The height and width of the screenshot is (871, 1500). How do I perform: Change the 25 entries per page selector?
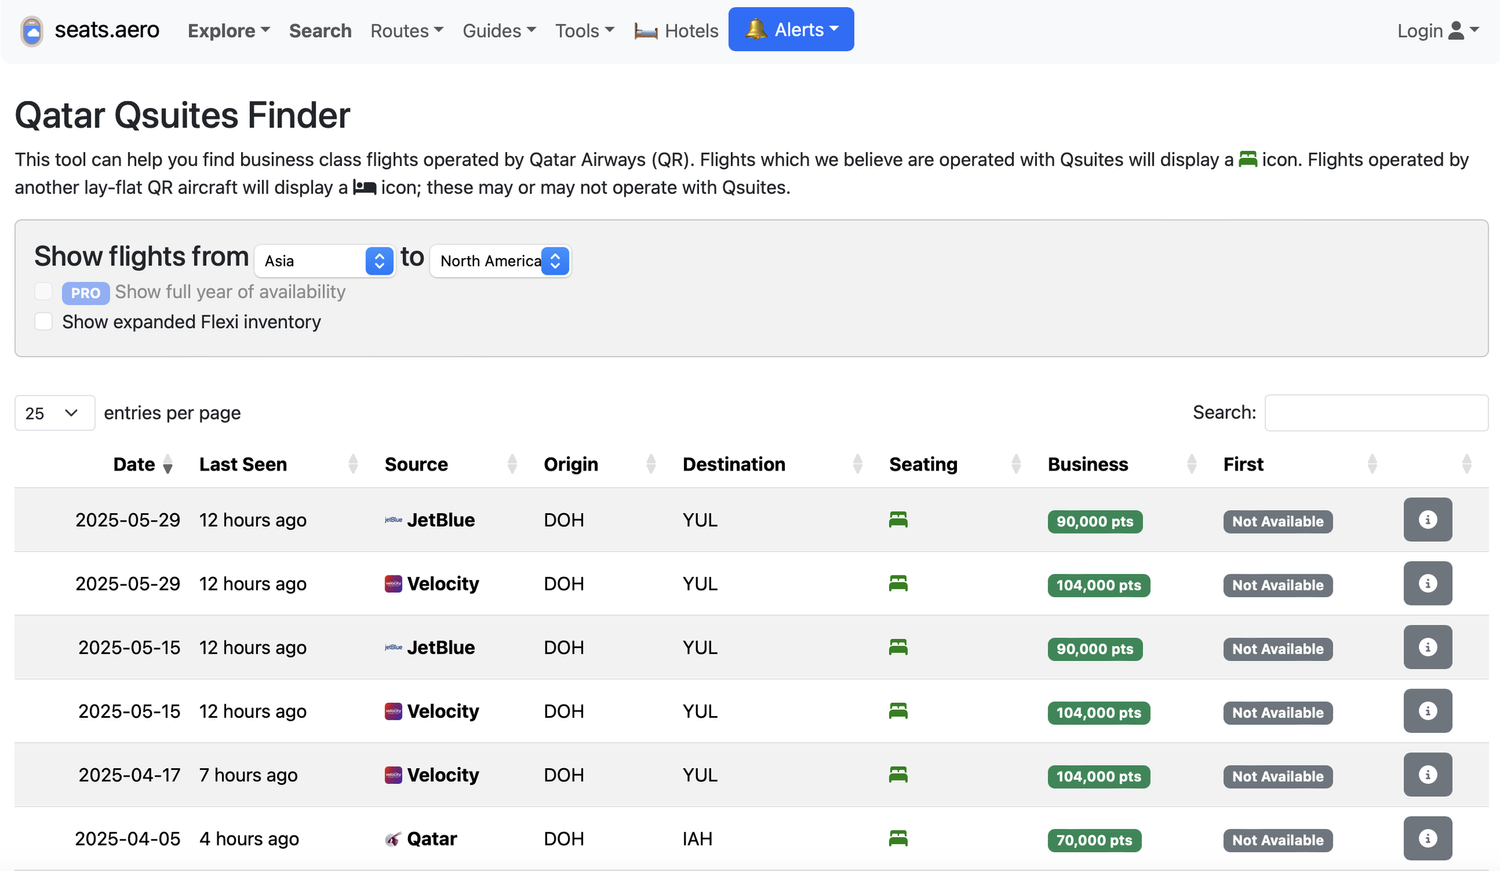click(54, 413)
